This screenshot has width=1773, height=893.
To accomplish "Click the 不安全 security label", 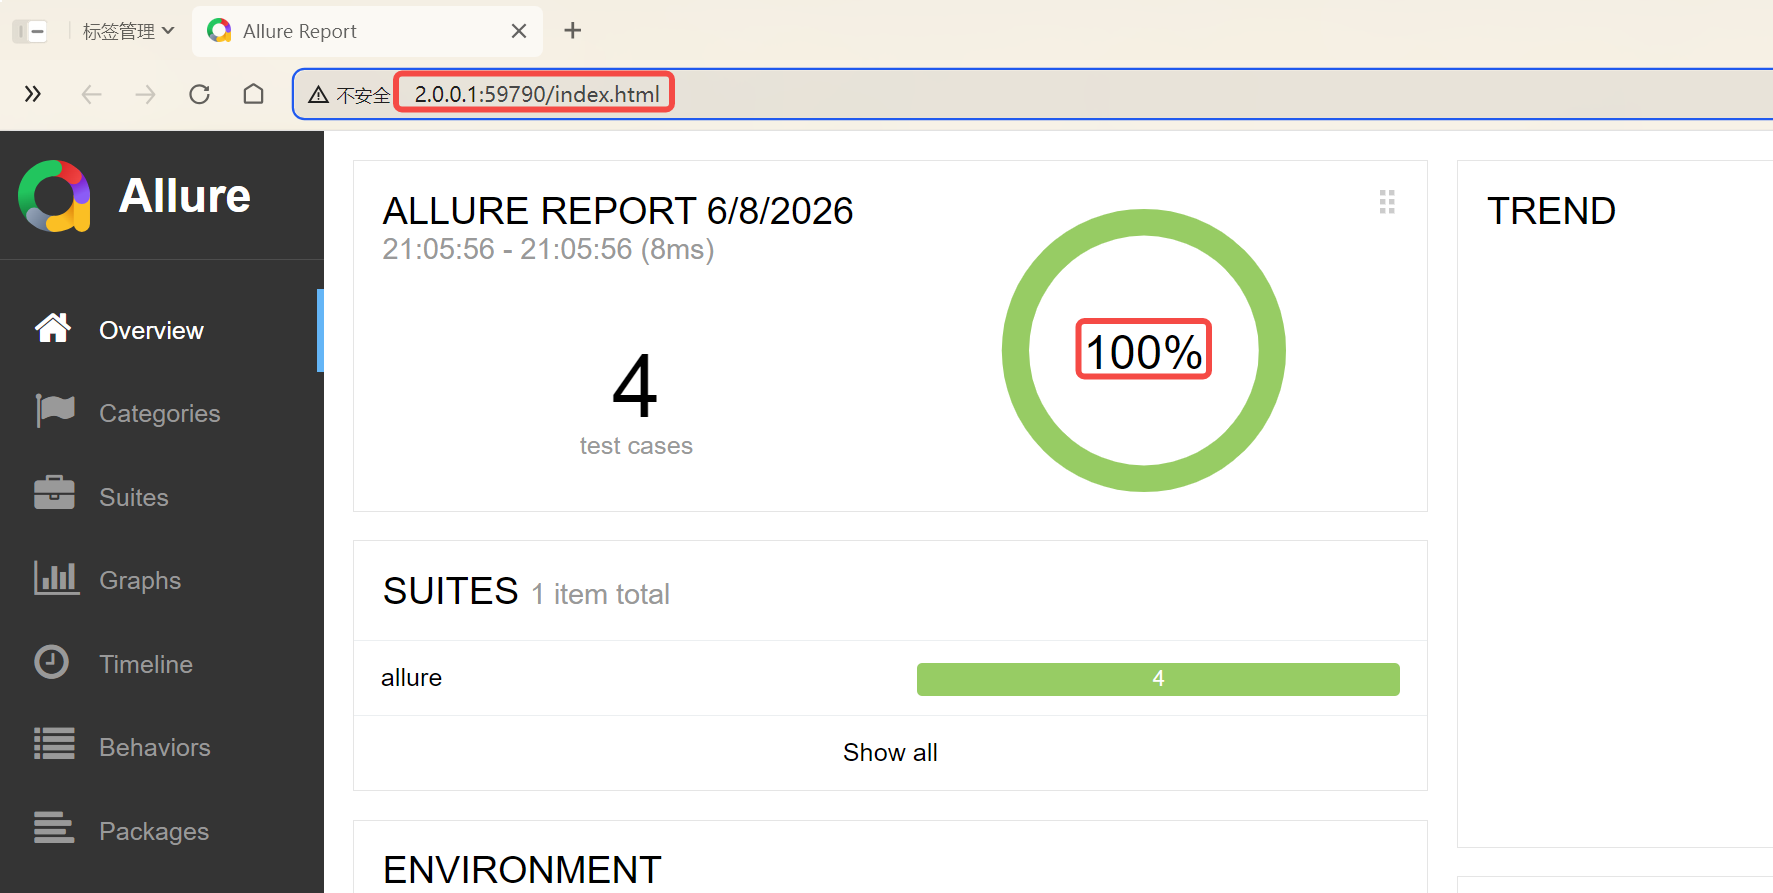I will click(x=363, y=95).
